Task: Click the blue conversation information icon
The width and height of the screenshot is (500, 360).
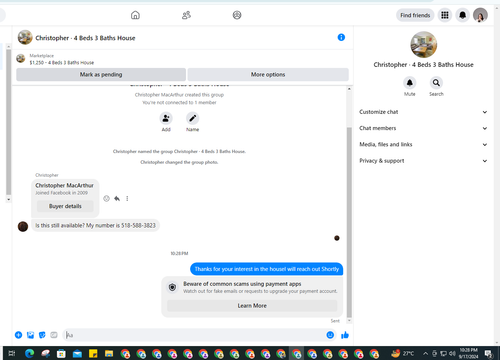Action: tap(341, 37)
